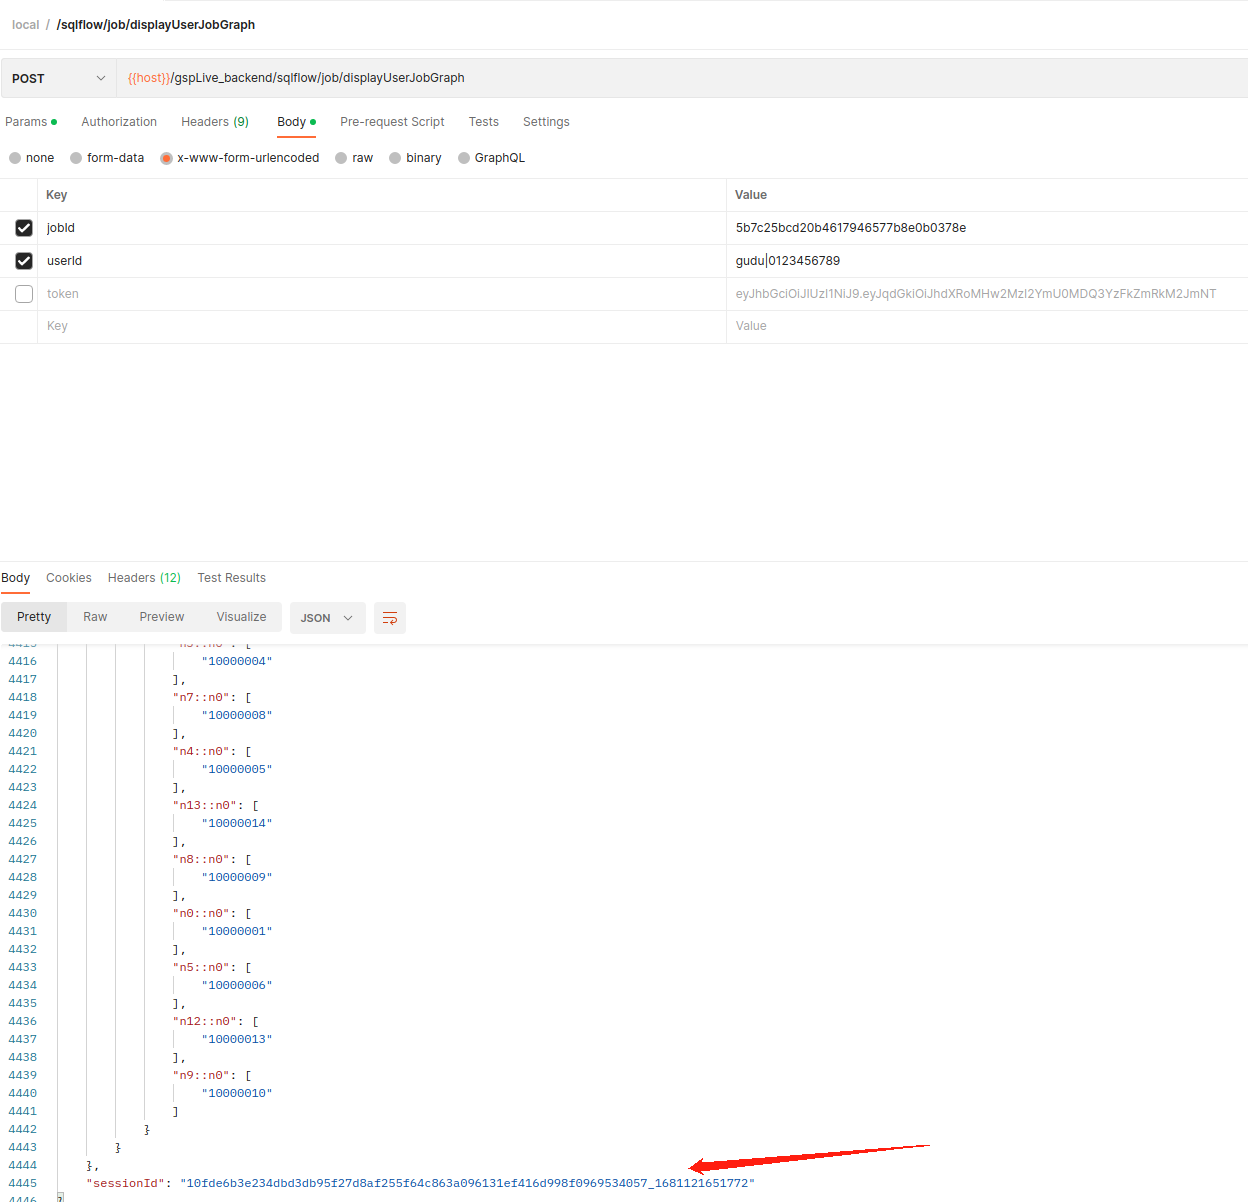Open the Test Results tab
This screenshot has height=1202, width=1248.
click(231, 578)
